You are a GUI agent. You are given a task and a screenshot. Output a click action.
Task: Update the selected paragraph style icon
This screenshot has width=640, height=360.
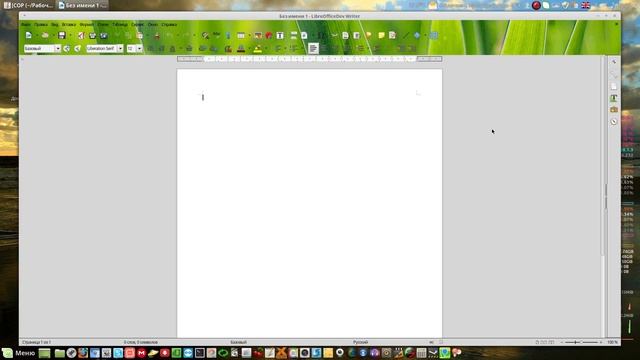click(x=67, y=49)
